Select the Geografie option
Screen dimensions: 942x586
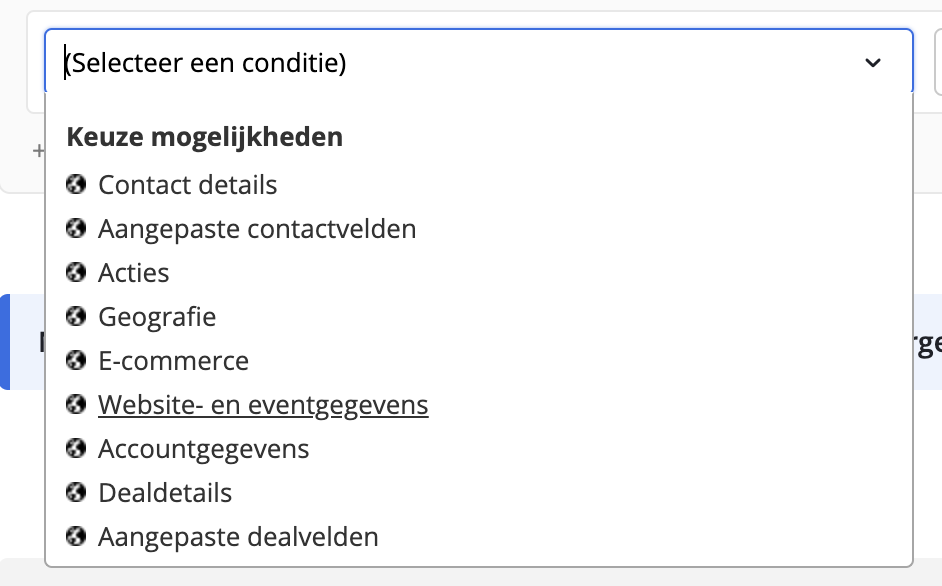tap(157, 317)
